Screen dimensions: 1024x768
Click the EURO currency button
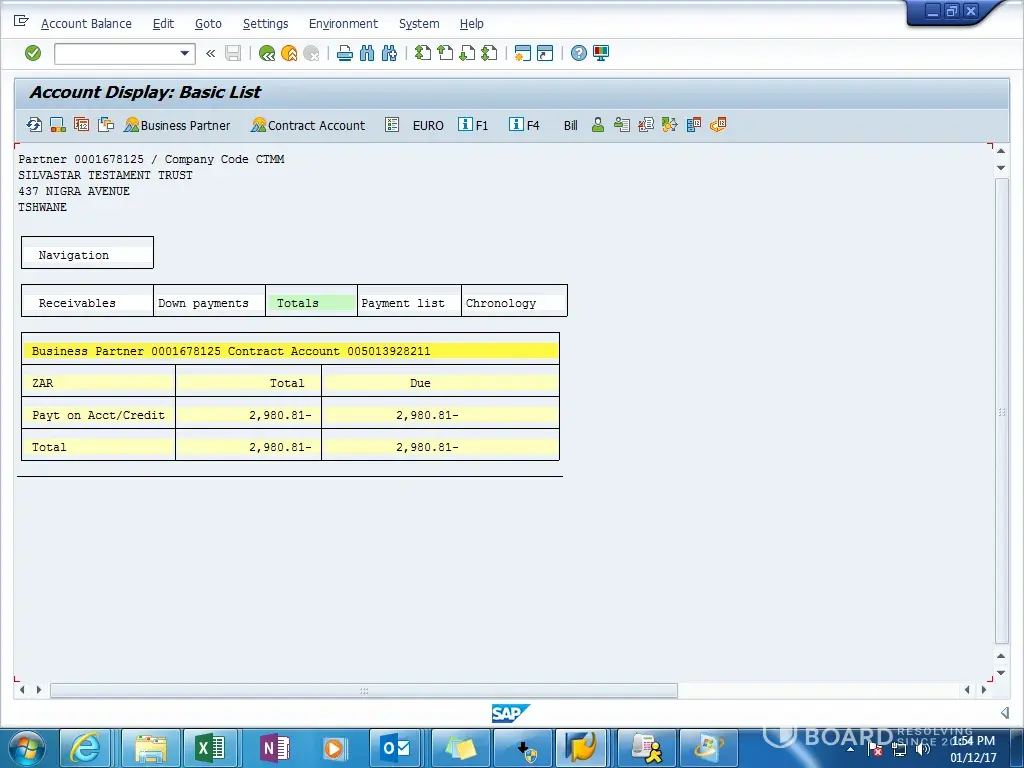pyautogui.click(x=428, y=125)
